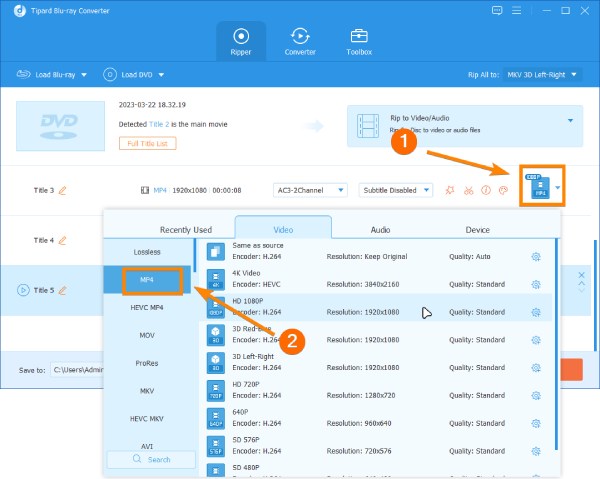Screen dimensions: 600x479
Task: Click the Save to path field
Action: tap(77, 370)
